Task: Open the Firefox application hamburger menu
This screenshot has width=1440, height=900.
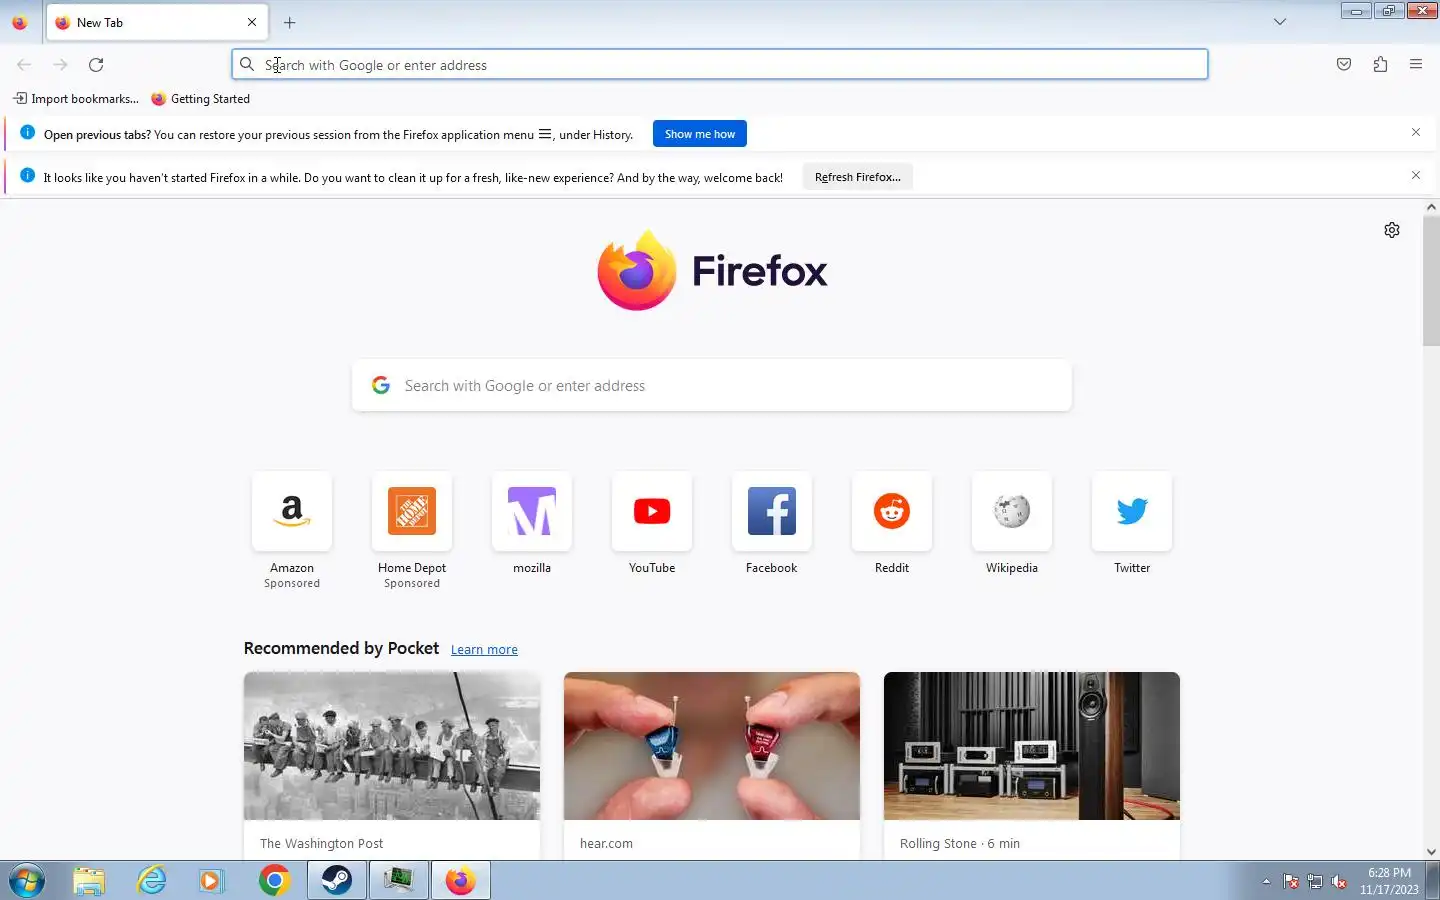Action: (1416, 65)
